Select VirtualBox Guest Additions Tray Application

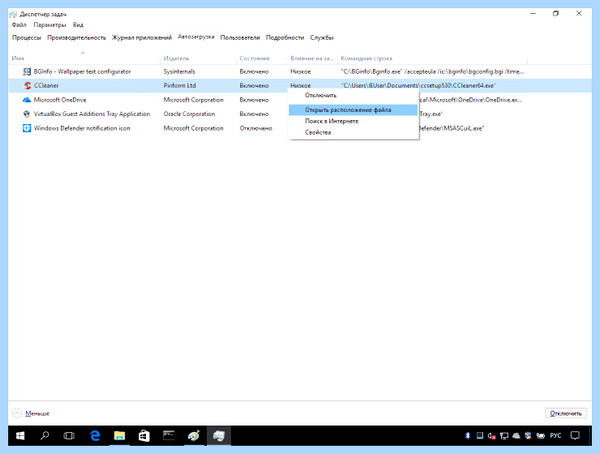(92, 114)
